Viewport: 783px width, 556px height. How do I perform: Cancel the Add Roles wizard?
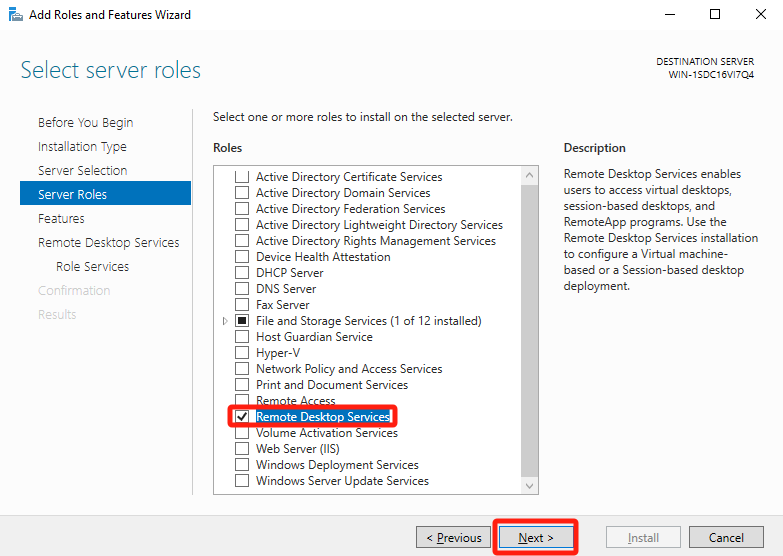click(x=726, y=538)
